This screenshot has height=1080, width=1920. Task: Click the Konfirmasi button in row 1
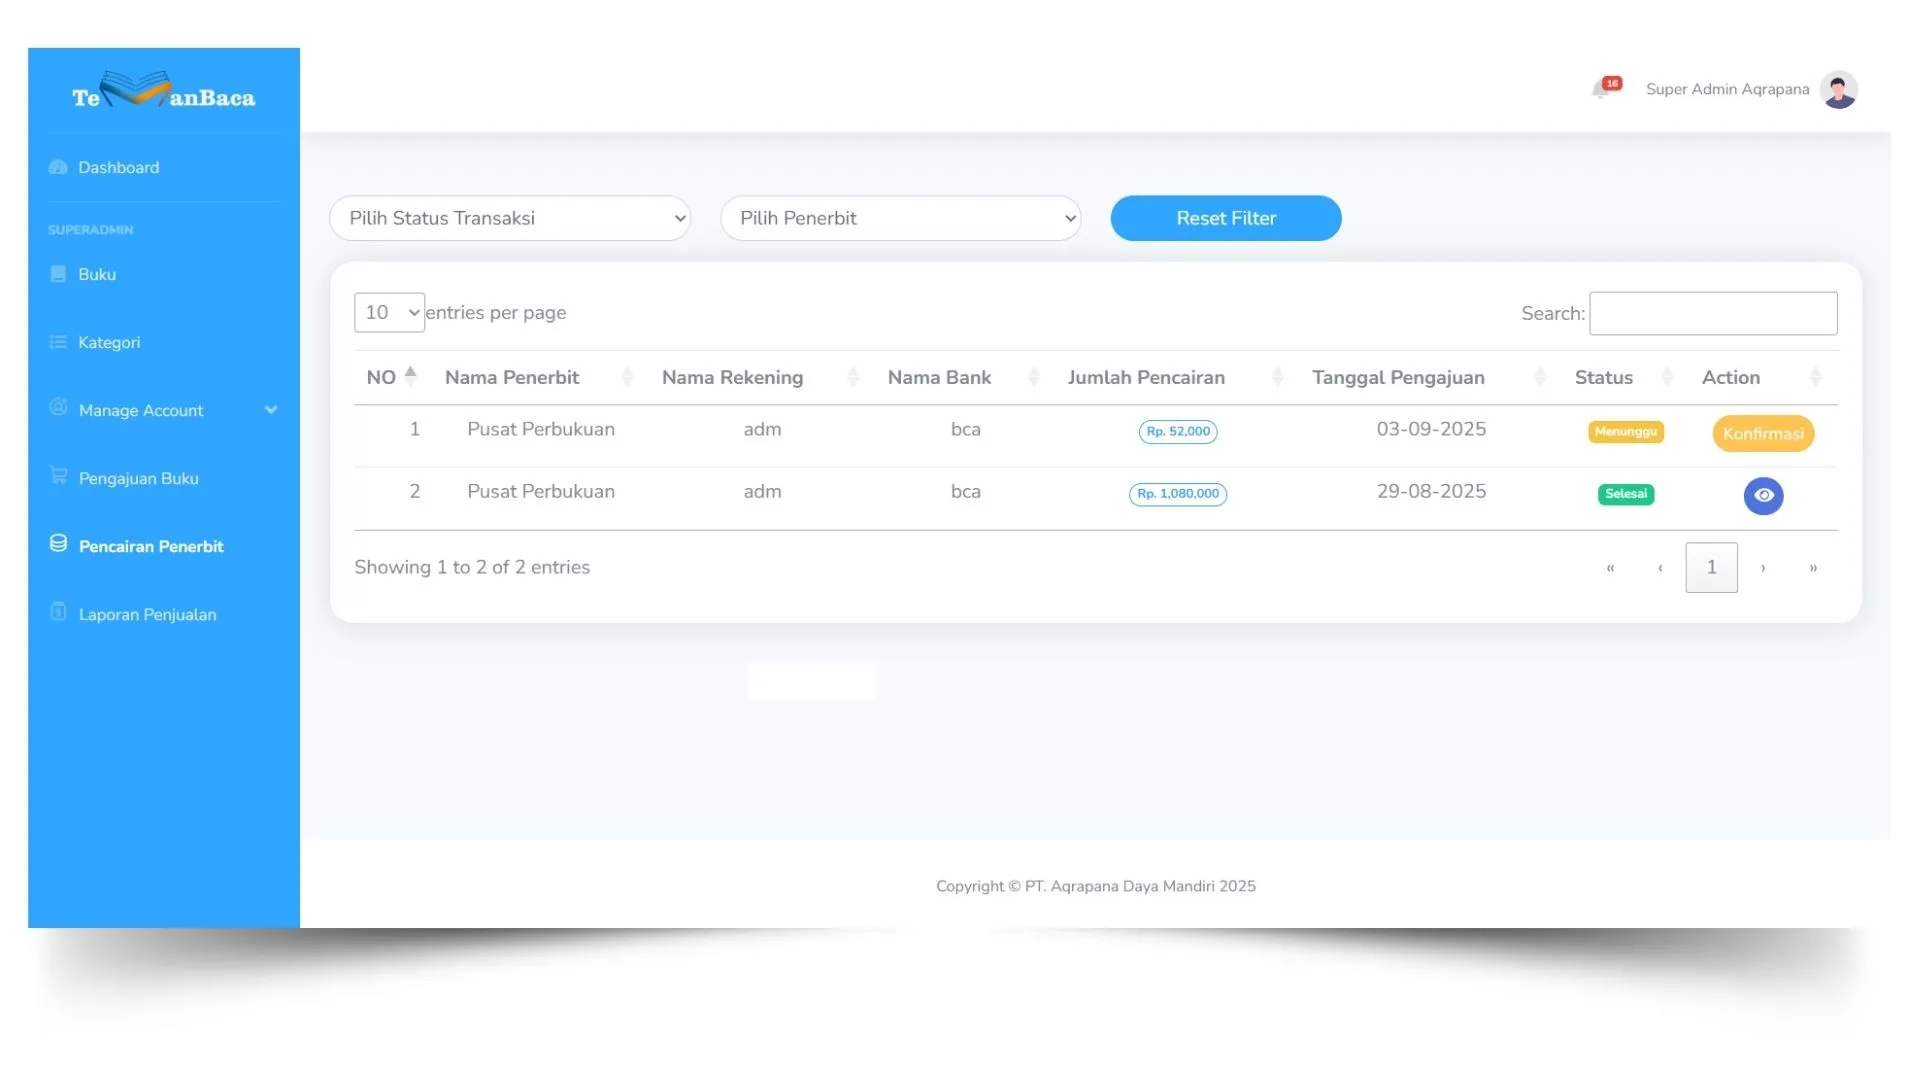click(1762, 433)
